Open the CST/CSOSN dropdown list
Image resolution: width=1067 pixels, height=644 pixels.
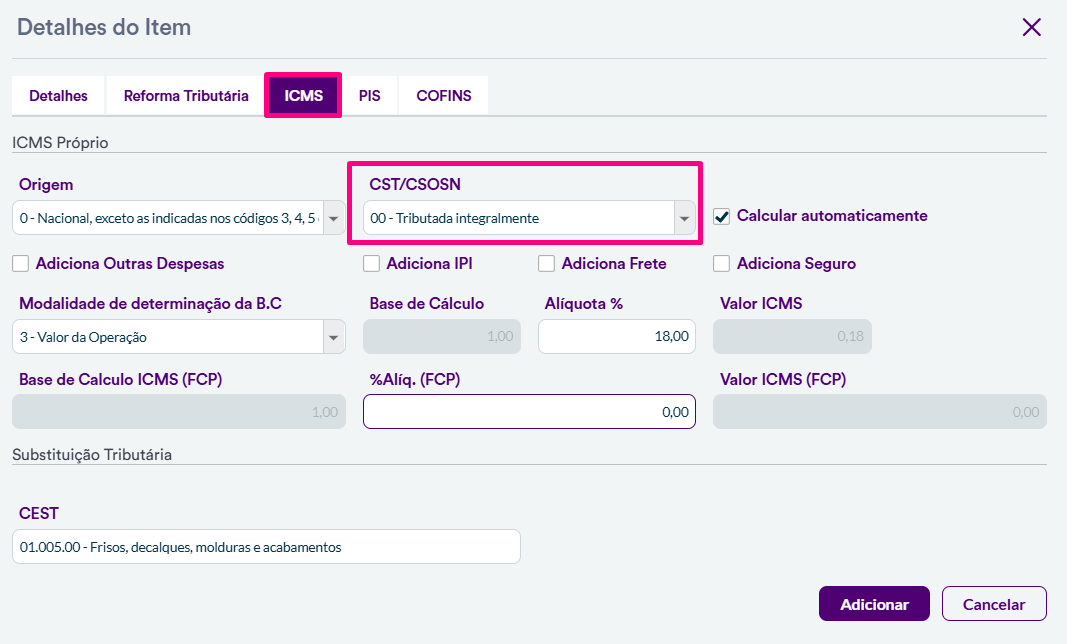685,218
